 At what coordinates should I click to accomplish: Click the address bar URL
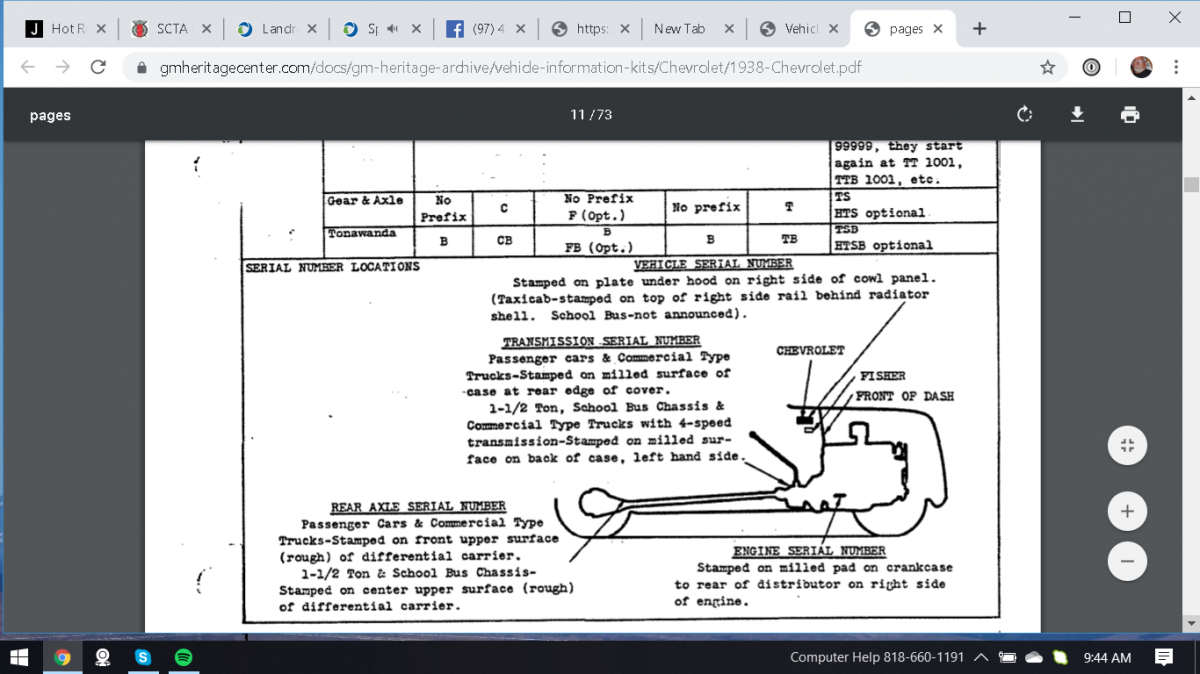[510, 69]
